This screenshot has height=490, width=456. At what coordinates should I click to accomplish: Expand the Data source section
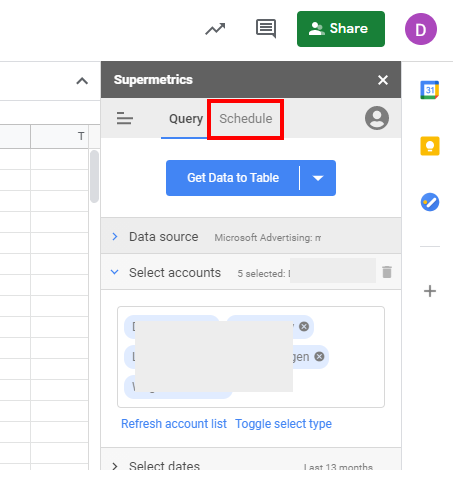[x=115, y=237]
